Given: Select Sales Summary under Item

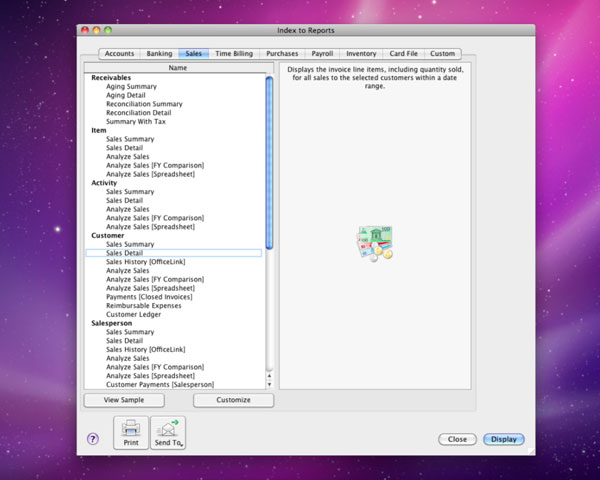Looking at the screenshot, I should (130, 139).
